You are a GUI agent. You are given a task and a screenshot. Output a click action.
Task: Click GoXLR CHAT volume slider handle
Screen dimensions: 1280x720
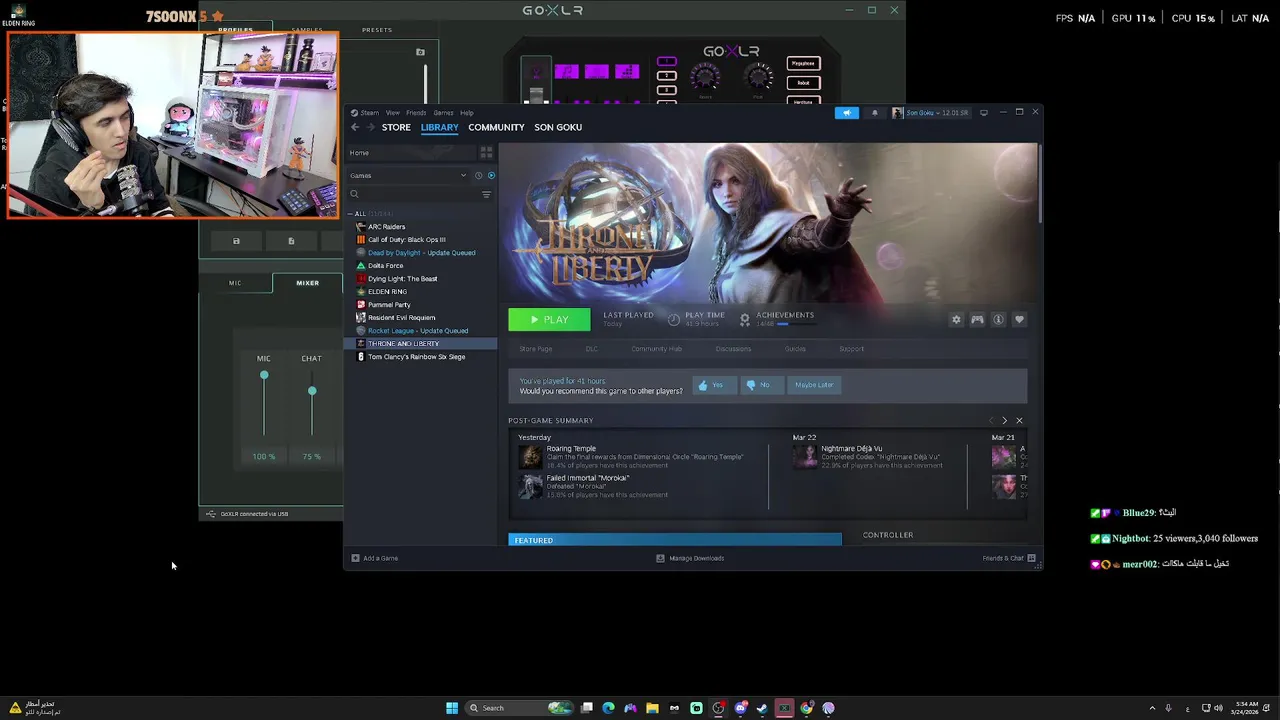click(312, 391)
